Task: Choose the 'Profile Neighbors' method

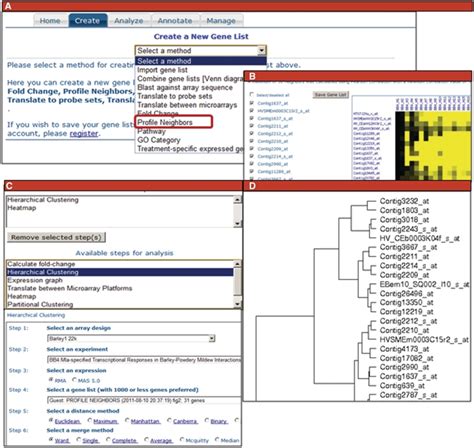Action: pyautogui.click(x=173, y=122)
